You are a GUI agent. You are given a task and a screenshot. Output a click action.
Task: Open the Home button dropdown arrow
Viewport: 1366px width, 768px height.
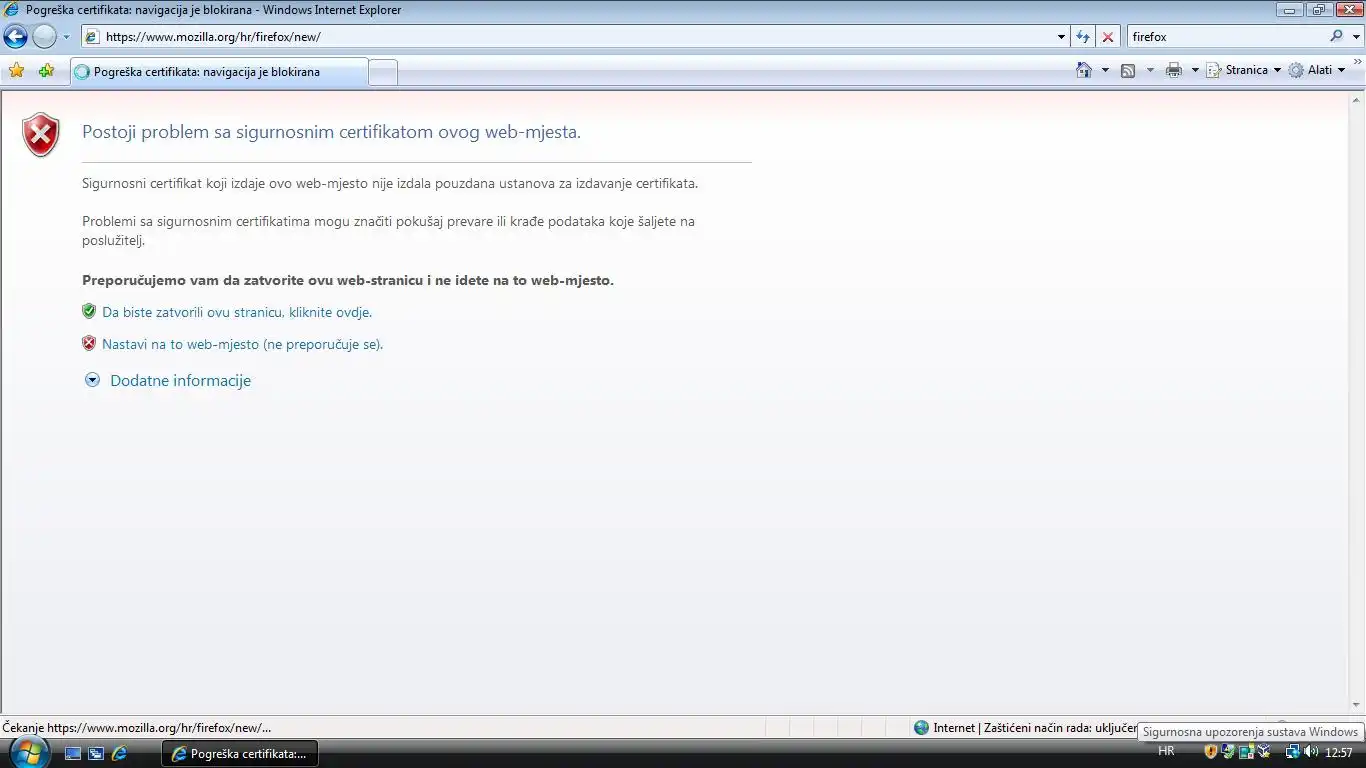tap(1105, 70)
